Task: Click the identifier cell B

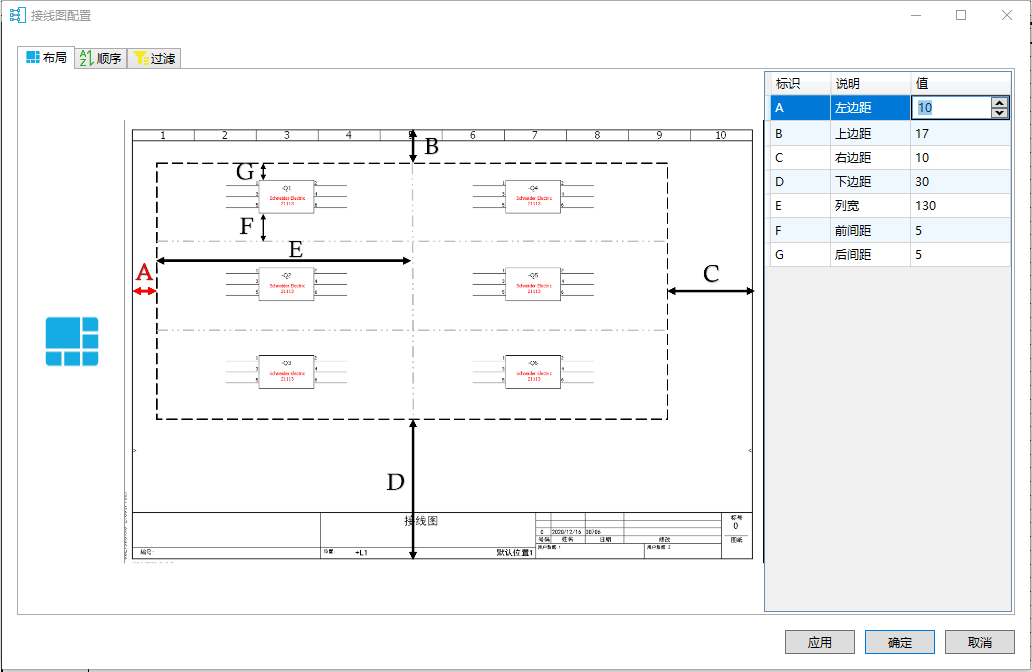Action: pos(800,134)
